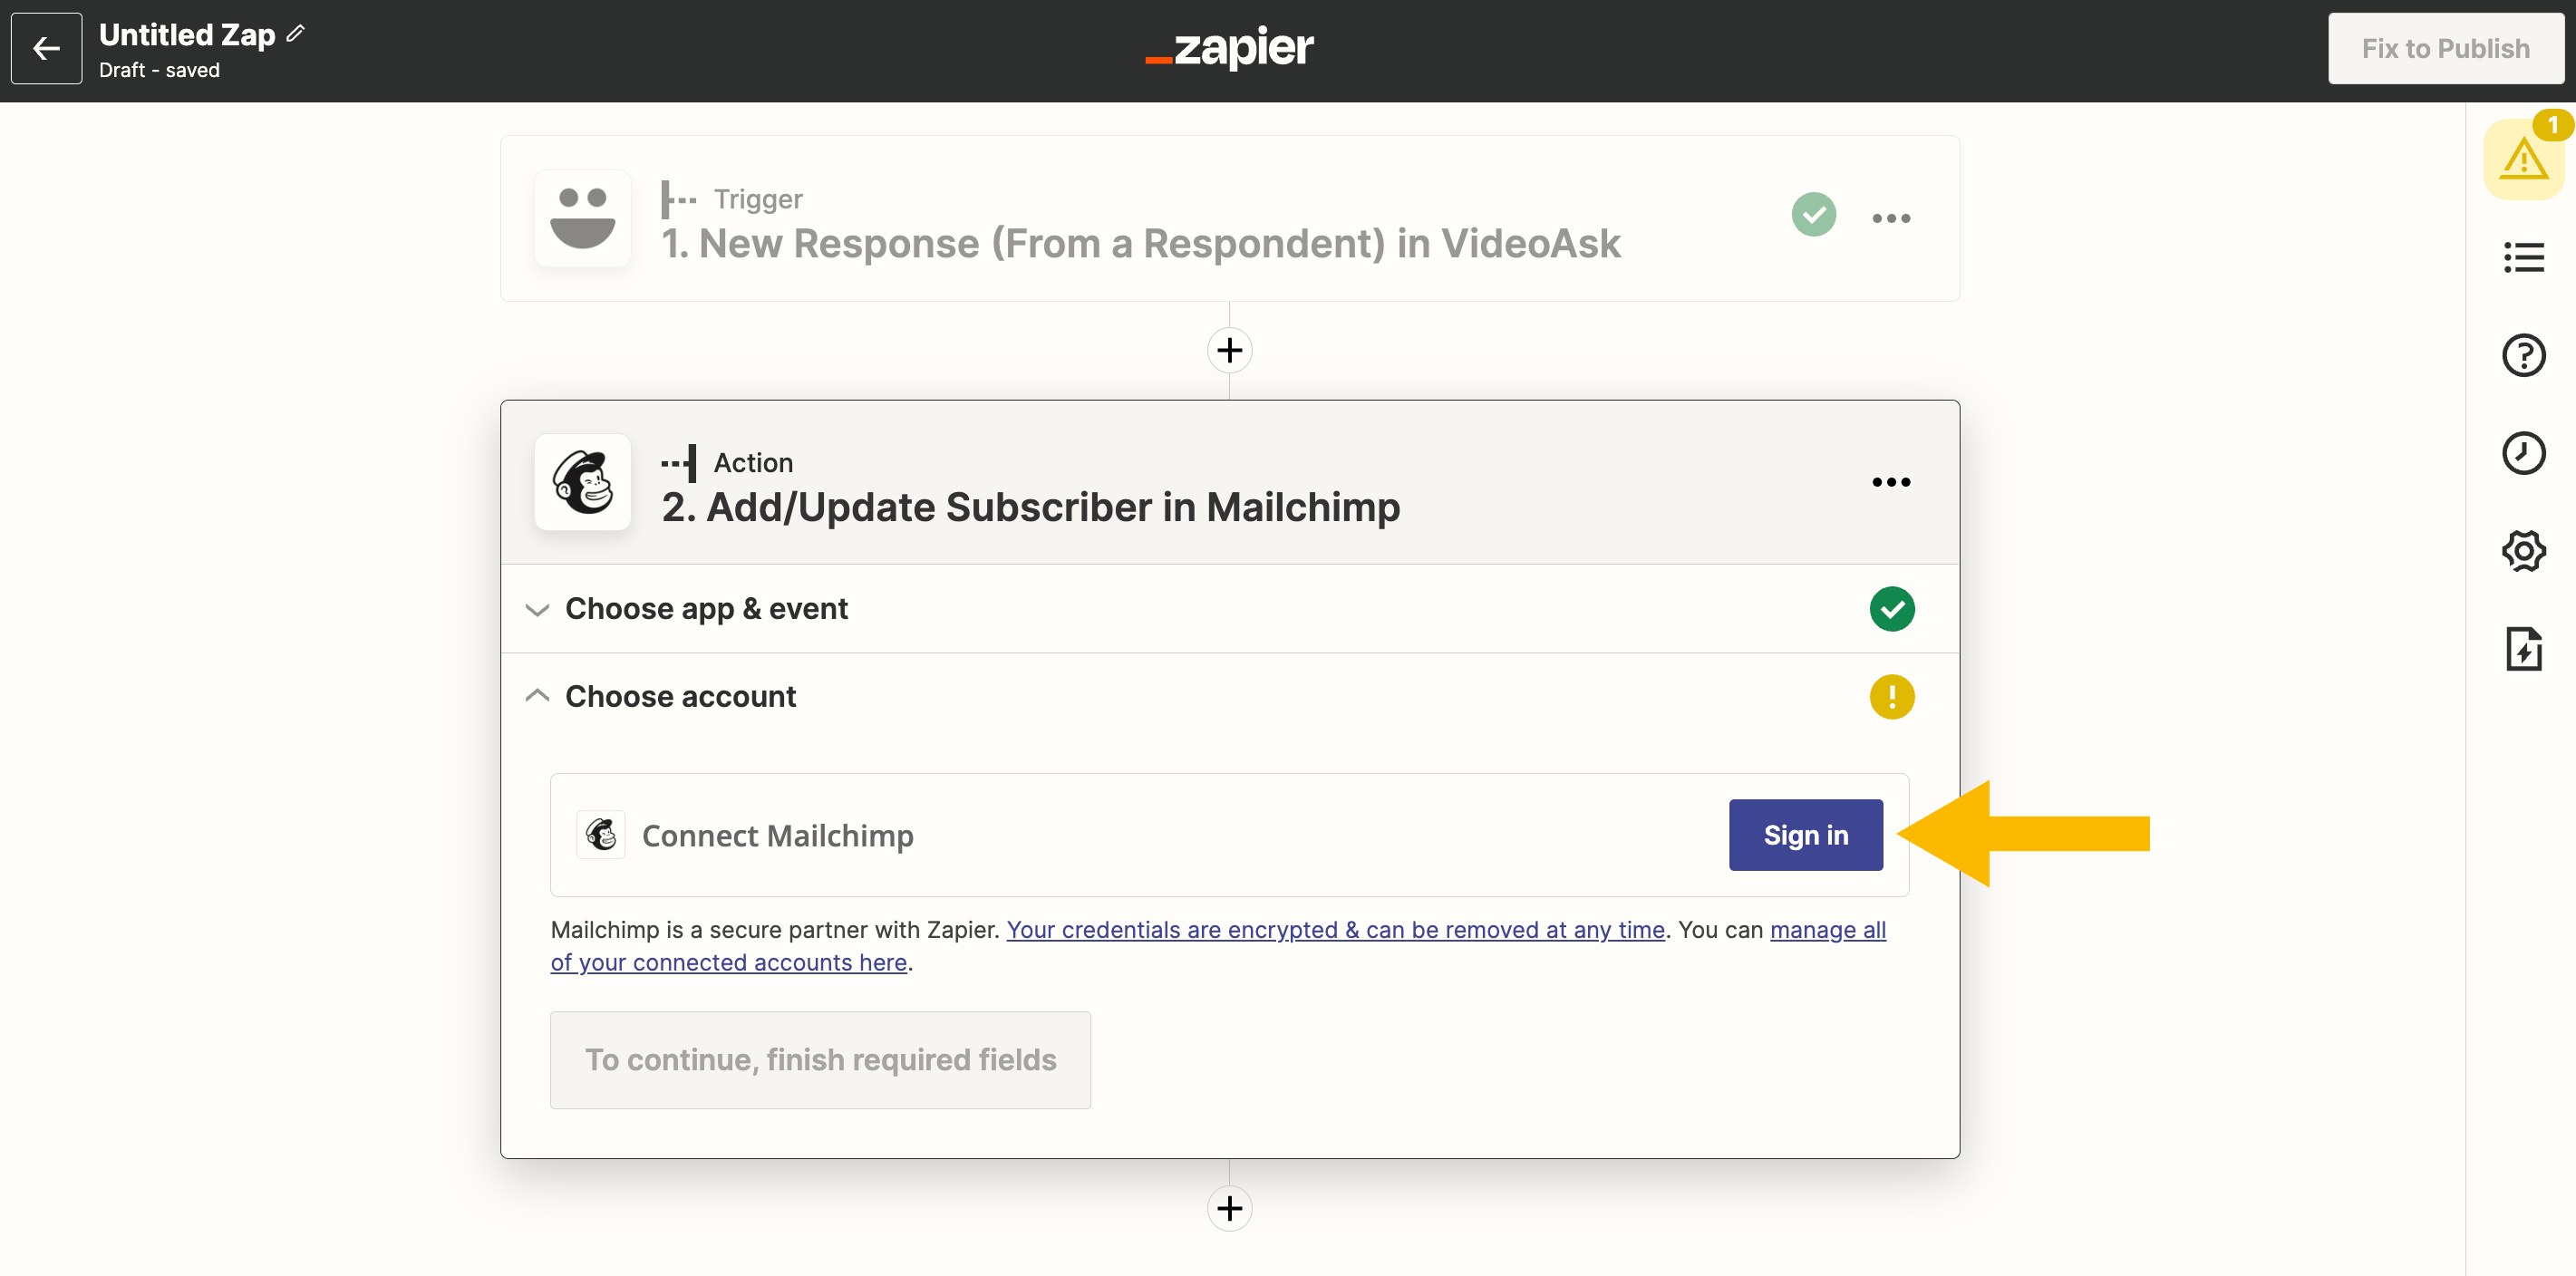The width and height of the screenshot is (2576, 1276).
Task: Open the VideoAsk trigger step title
Action: point(1140,243)
